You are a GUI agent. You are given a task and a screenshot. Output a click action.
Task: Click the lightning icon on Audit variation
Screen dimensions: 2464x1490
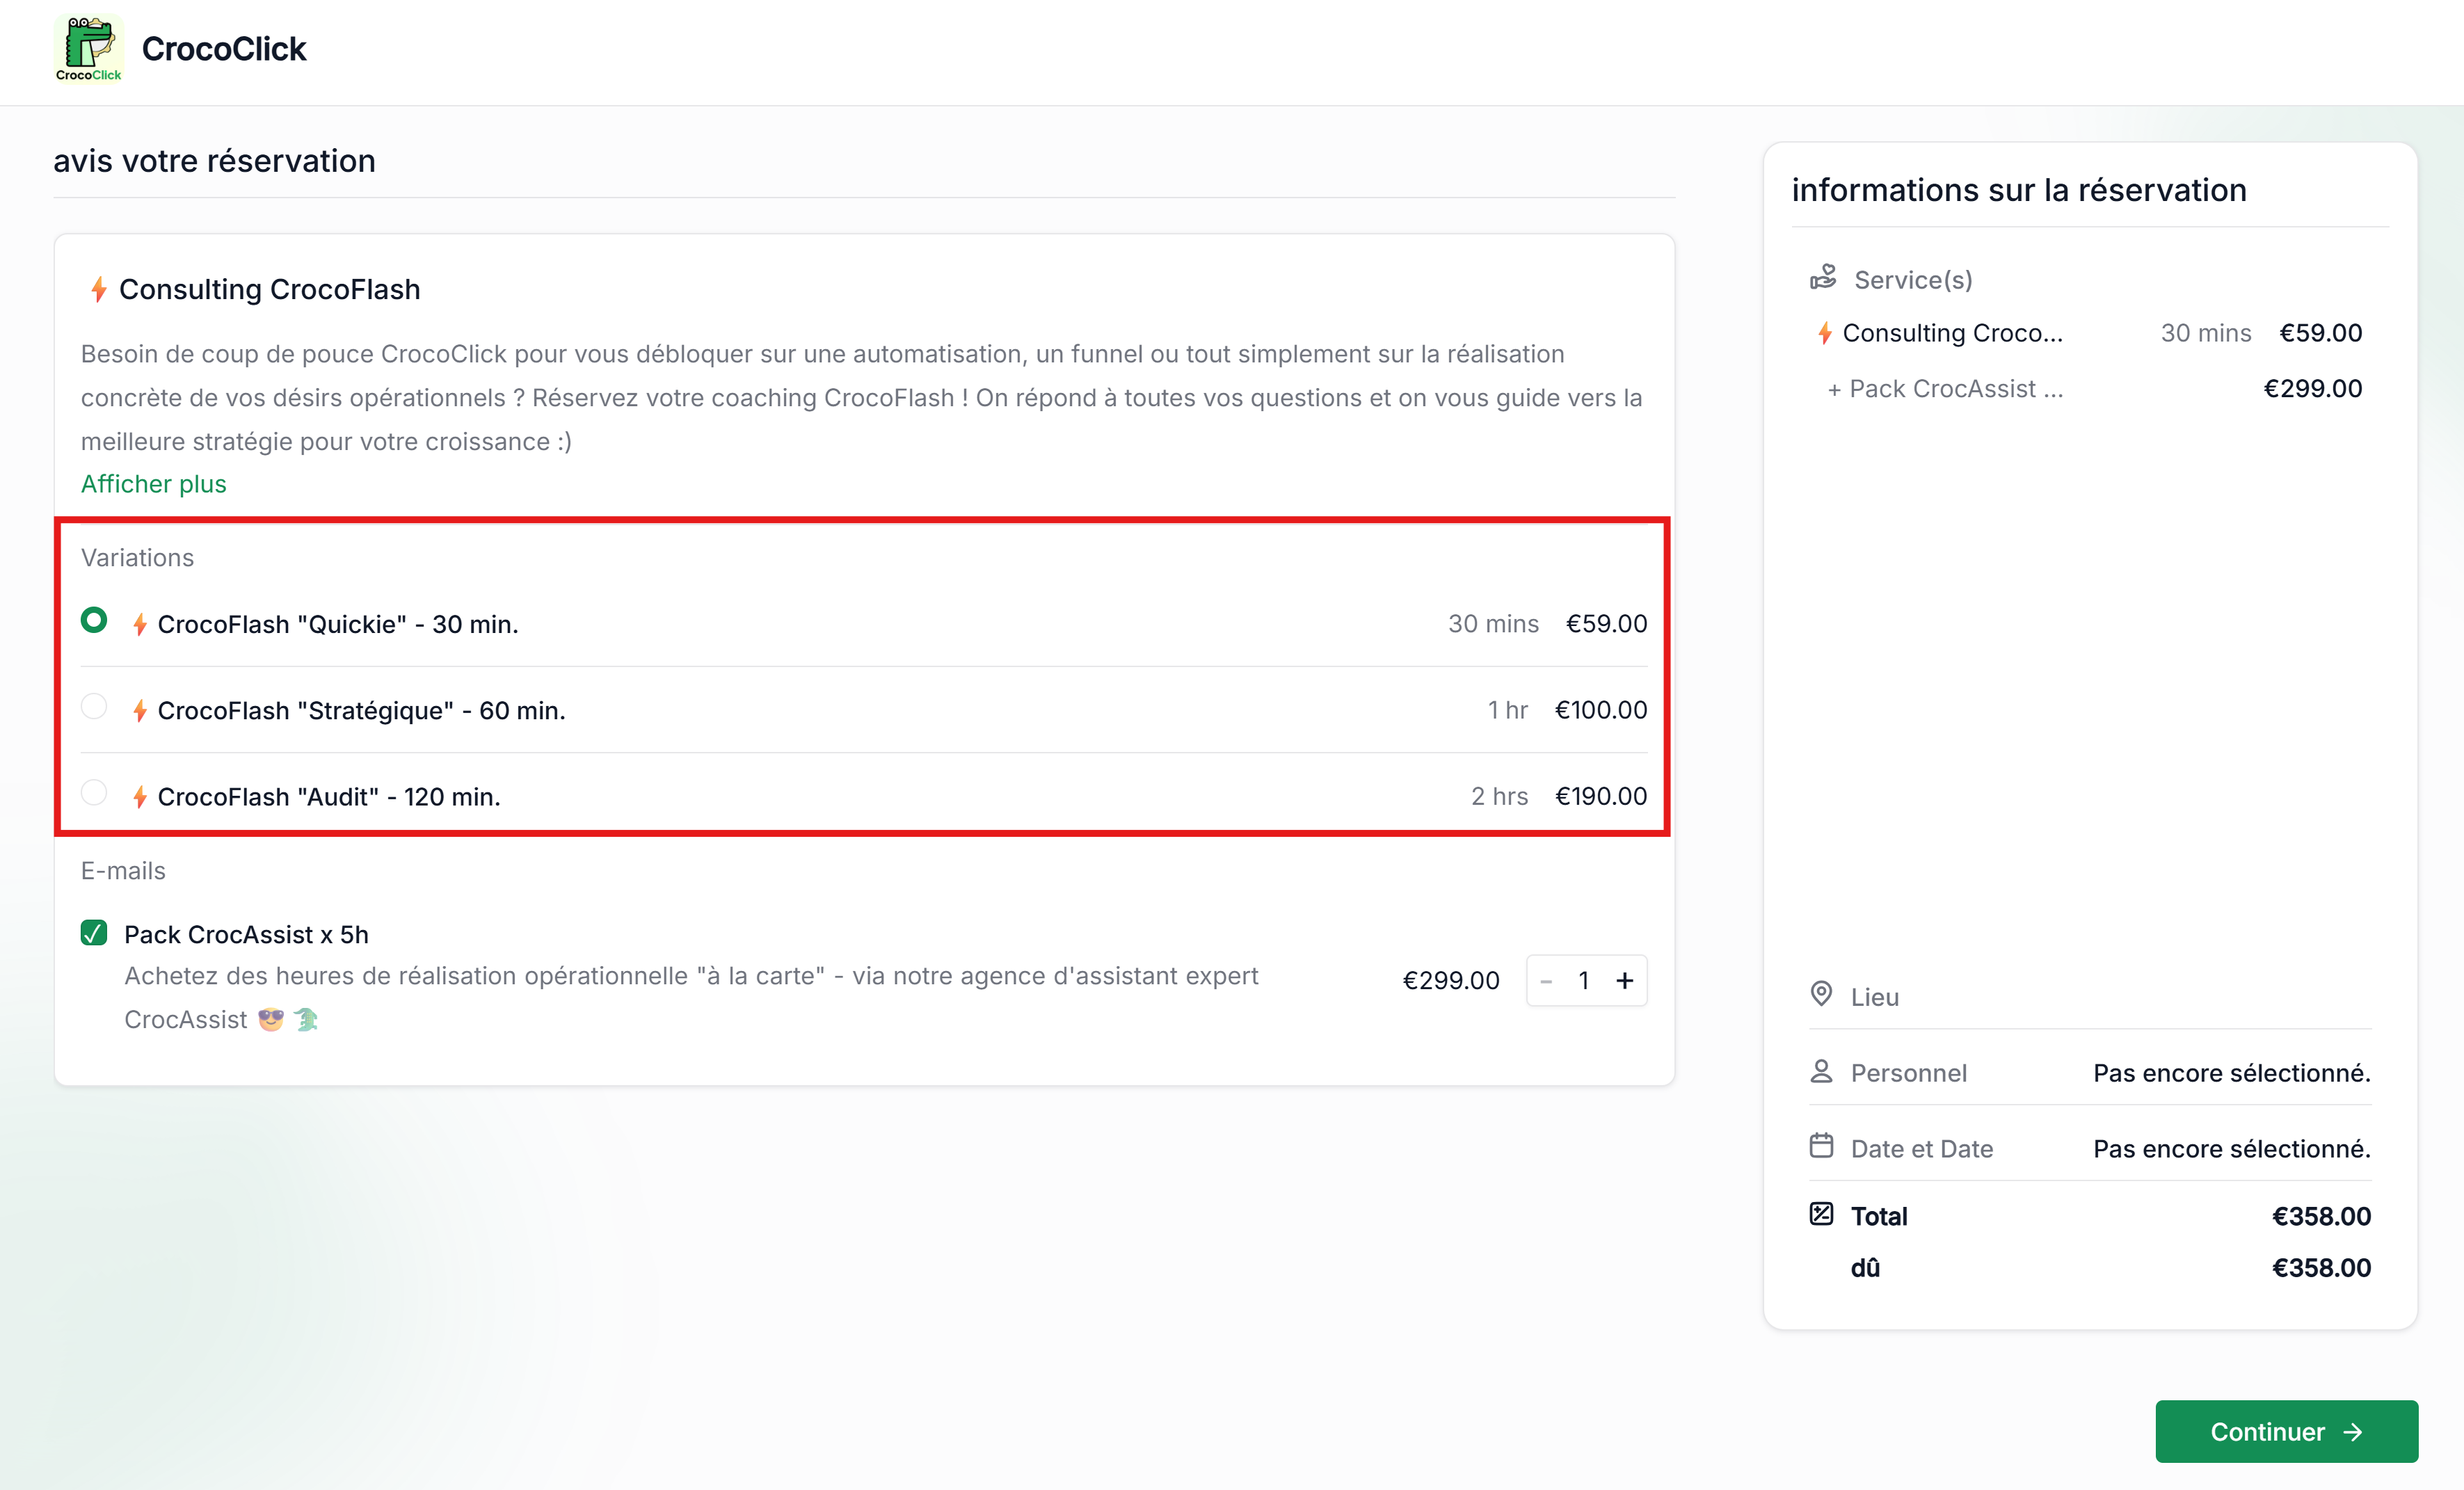click(x=140, y=797)
